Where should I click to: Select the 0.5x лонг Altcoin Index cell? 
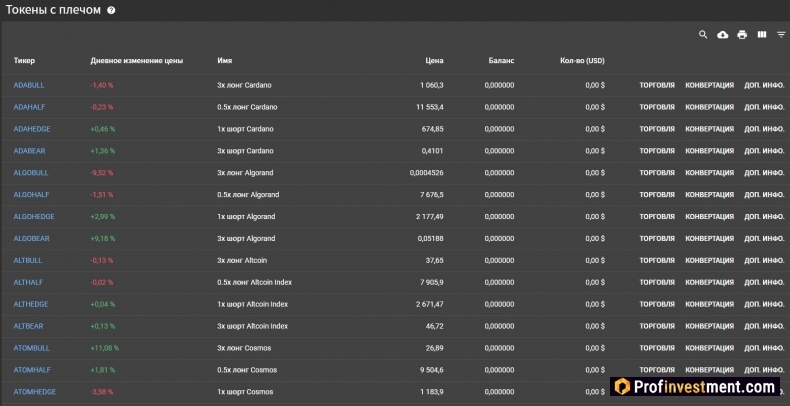(254, 282)
